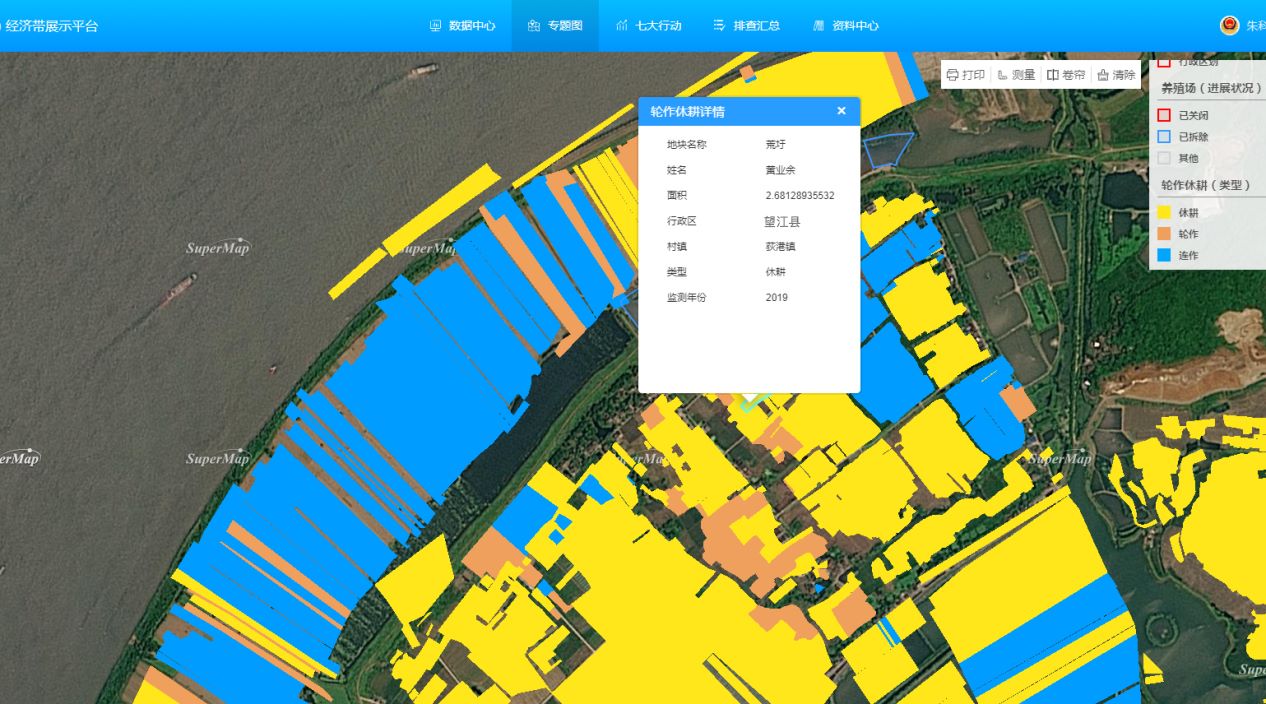This screenshot has width=1266, height=704.
Task: Click the blue 连作 legend swatch
Action: point(1164,255)
